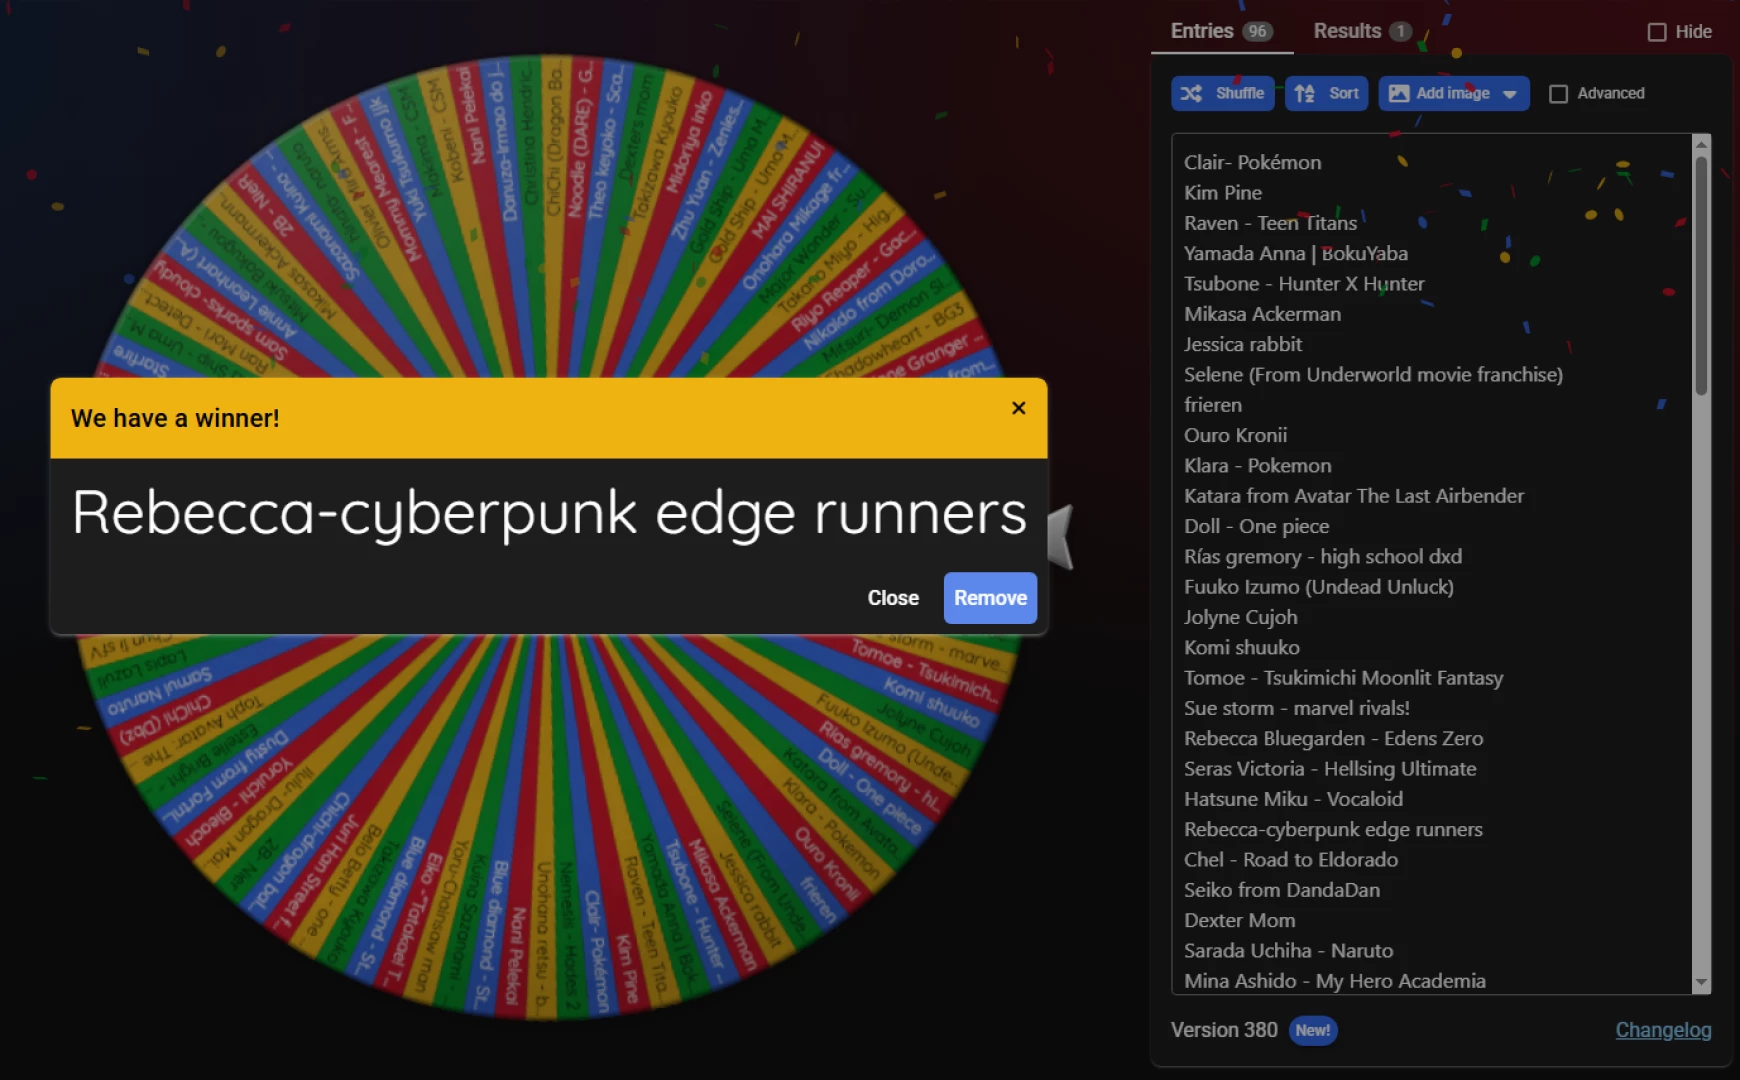Click the 'Doll - One piece' entry

click(x=1257, y=526)
